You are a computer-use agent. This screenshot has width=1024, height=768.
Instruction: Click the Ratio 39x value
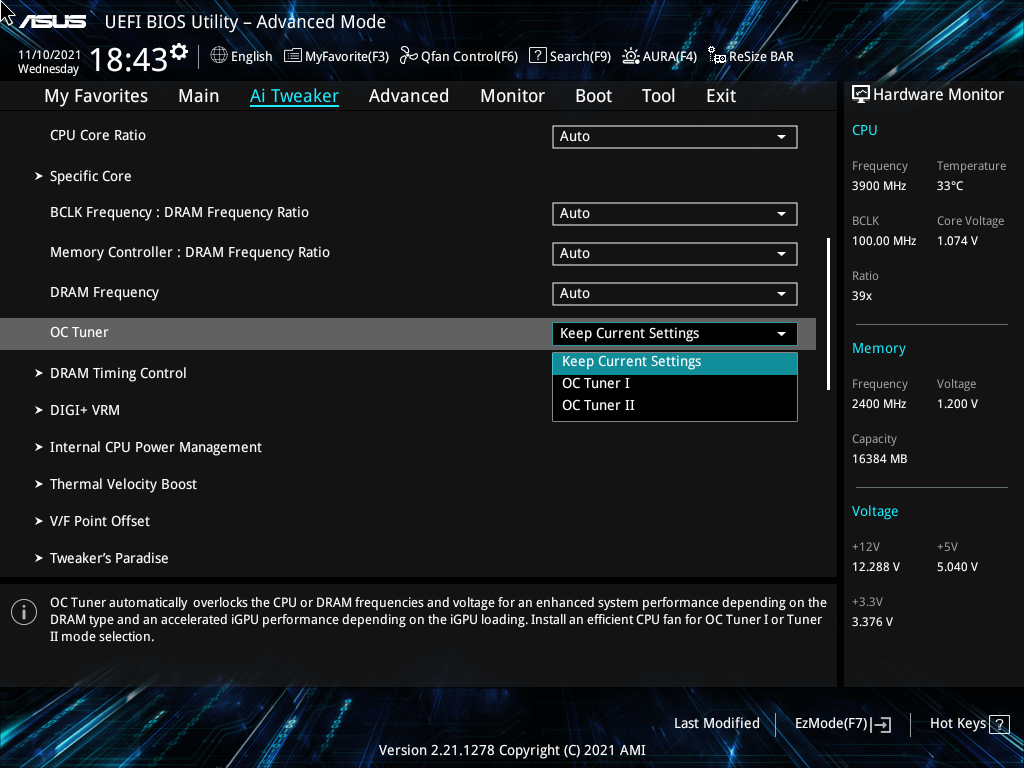(x=861, y=296)
